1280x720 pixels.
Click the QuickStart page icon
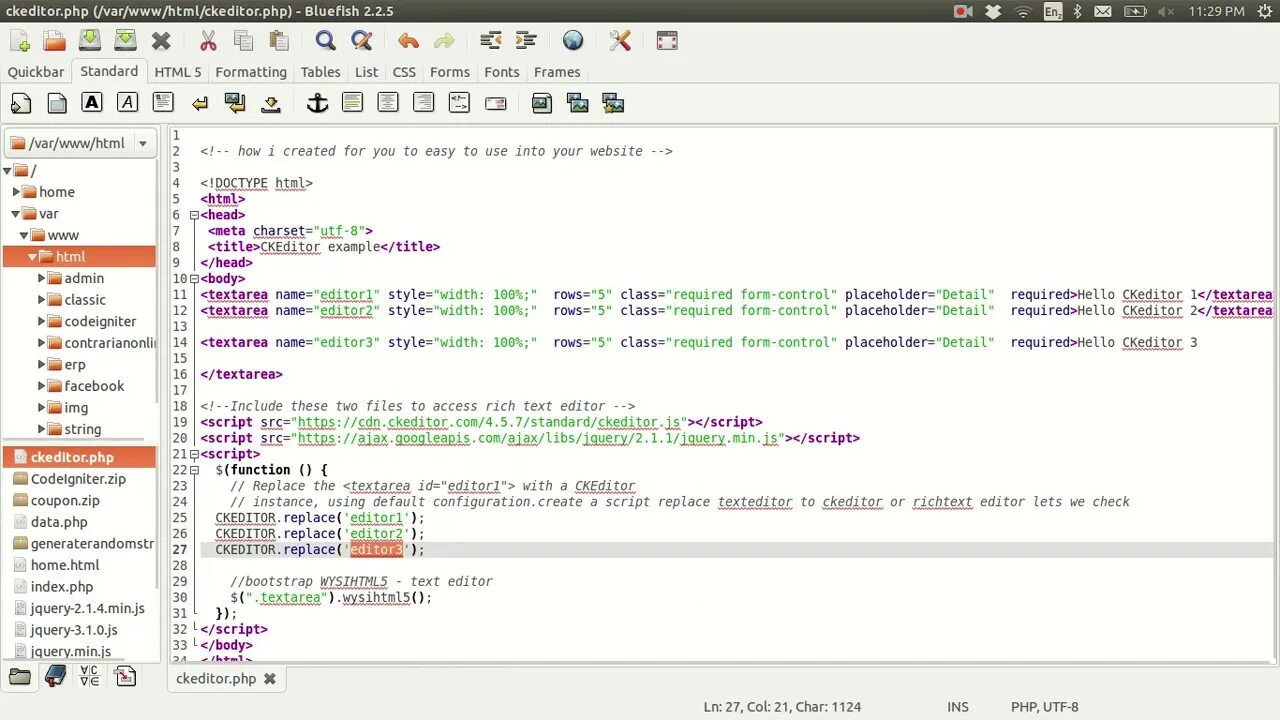[21, 102]
